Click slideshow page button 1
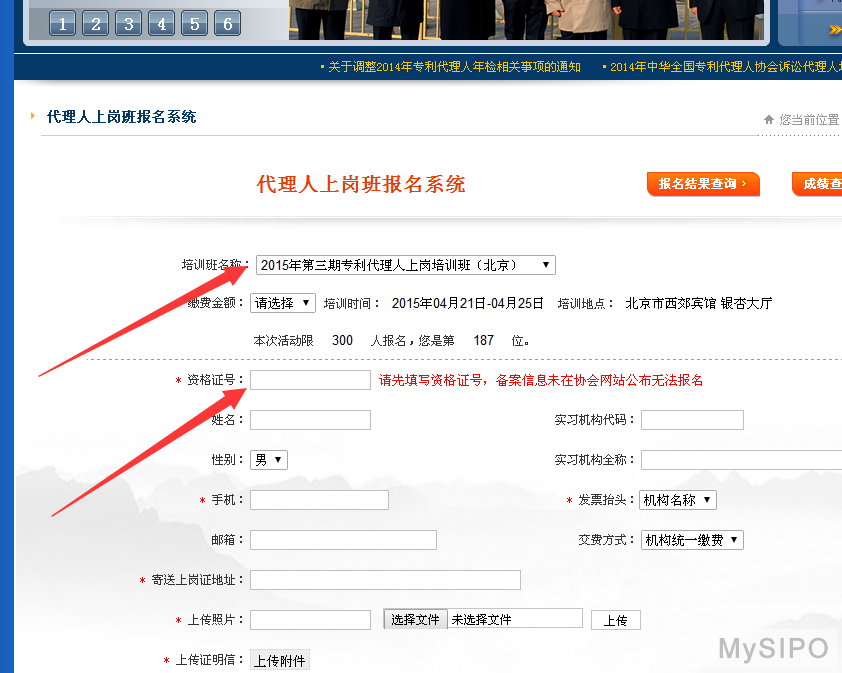The height and width of the screenshot is (673, 842). (x=62, y=24)
